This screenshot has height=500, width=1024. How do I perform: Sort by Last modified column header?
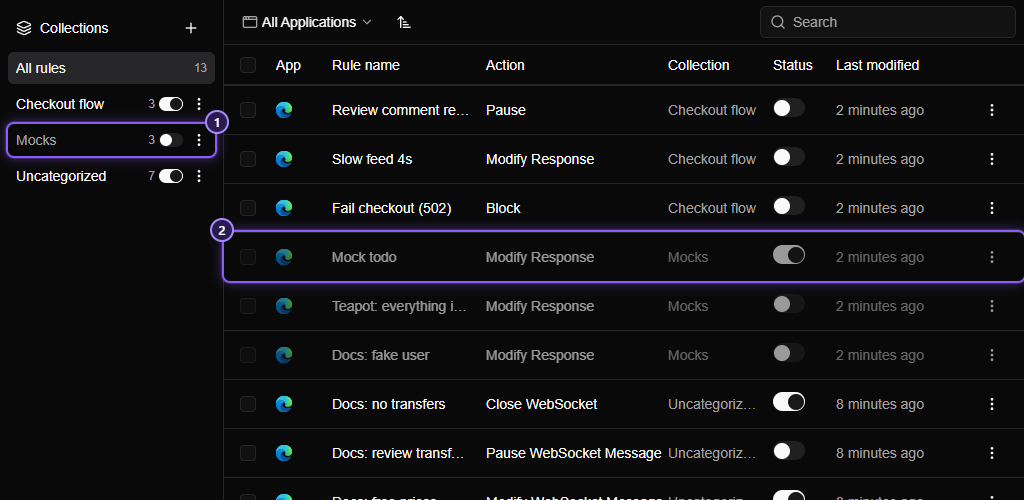coord(877,65)
